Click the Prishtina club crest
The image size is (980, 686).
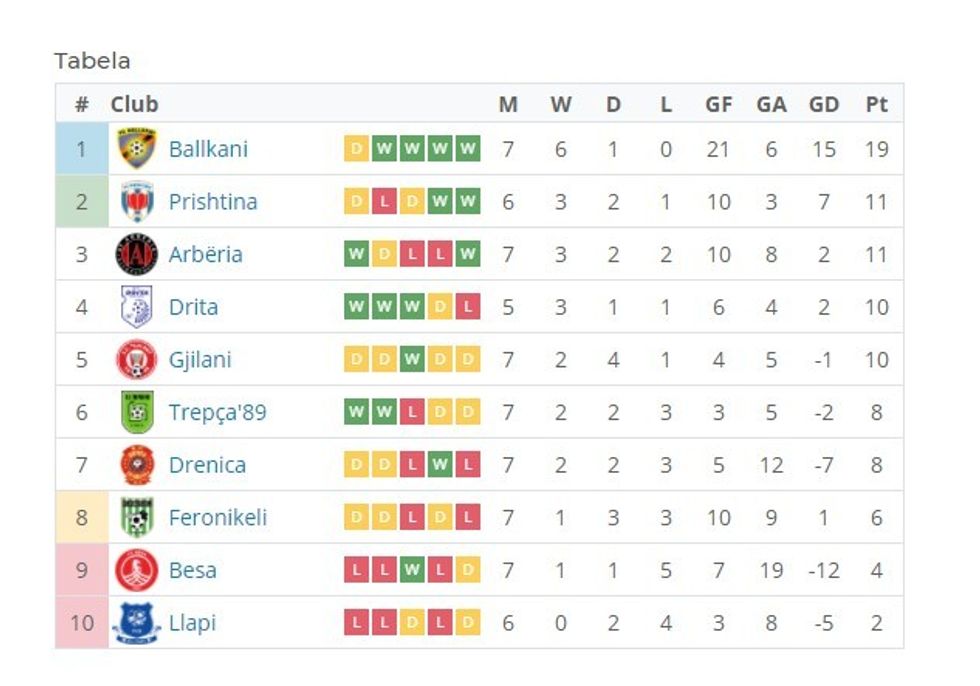tap(137, 202)
